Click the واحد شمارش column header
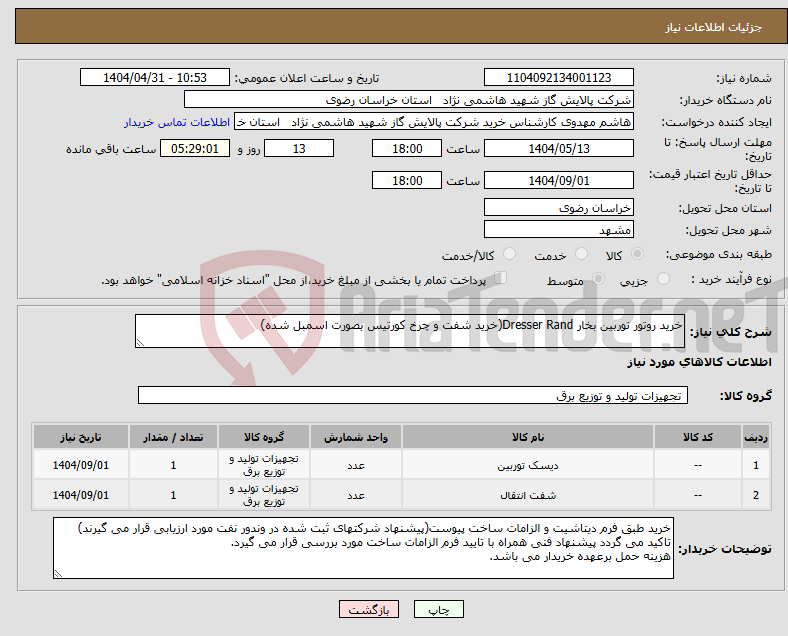This screenshot has width=788, height=636. [x=356, y=437]
